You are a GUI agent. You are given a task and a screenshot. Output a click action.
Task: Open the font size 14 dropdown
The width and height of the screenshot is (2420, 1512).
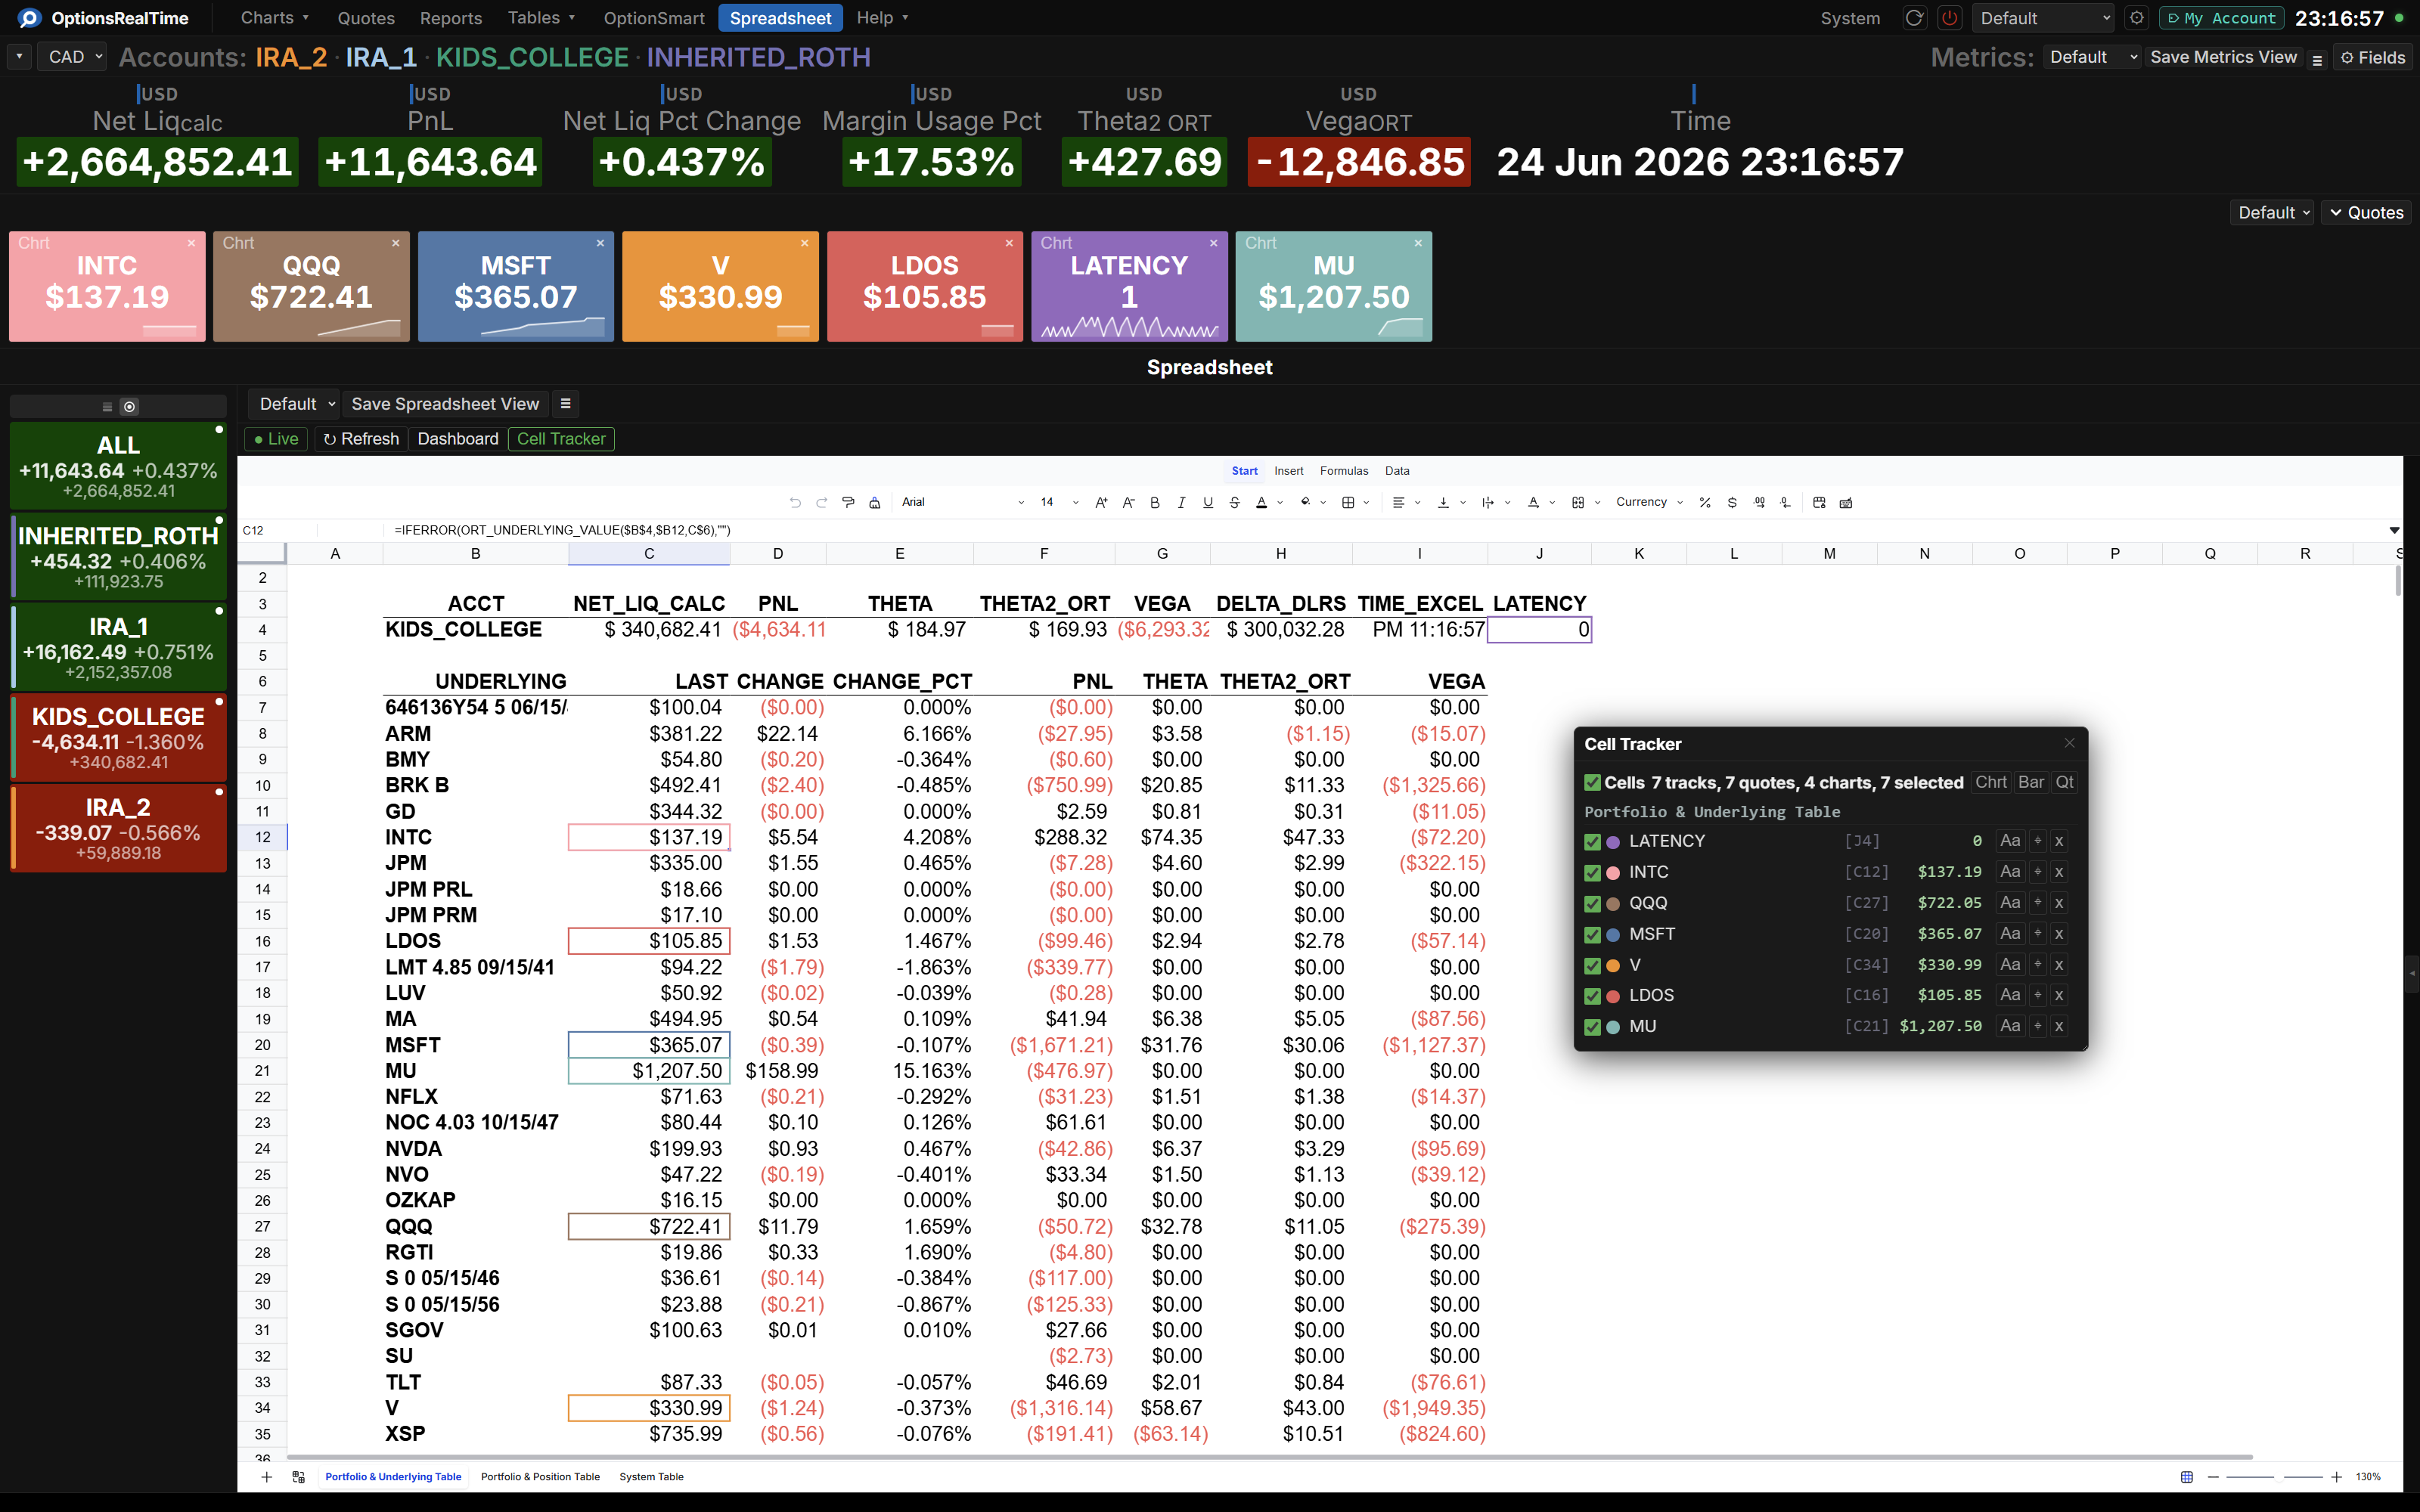[1059, 502]
